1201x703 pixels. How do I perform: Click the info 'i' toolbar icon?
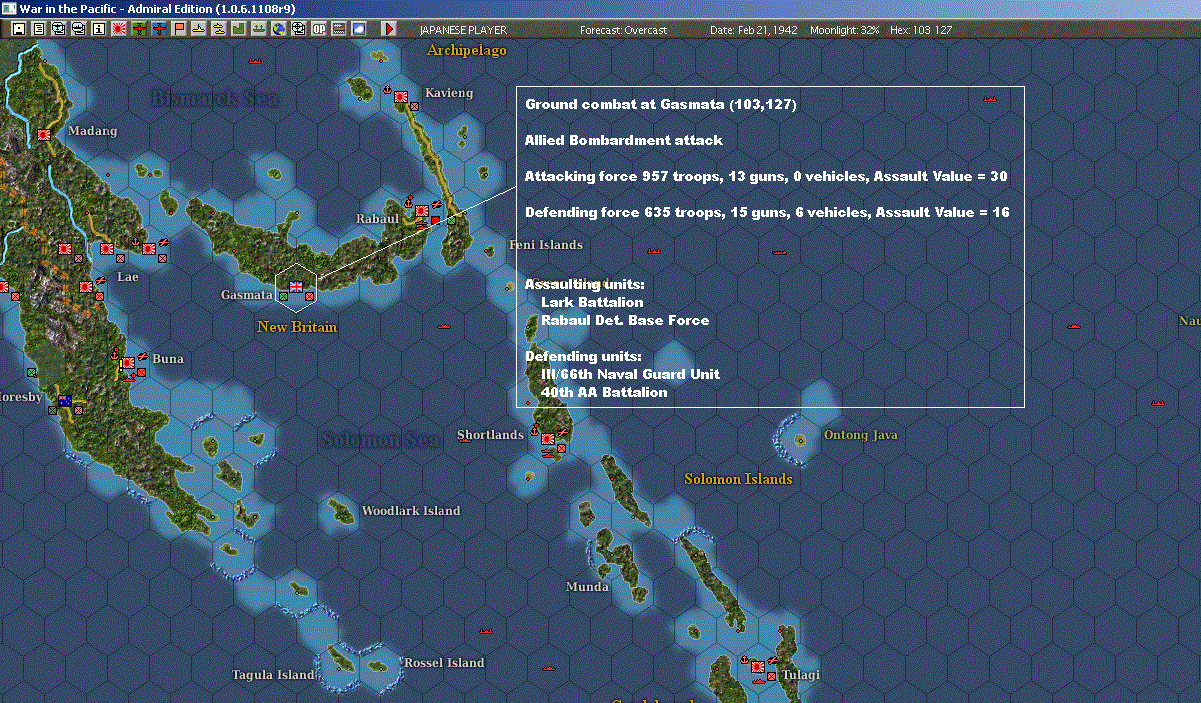tap(98, 29)
